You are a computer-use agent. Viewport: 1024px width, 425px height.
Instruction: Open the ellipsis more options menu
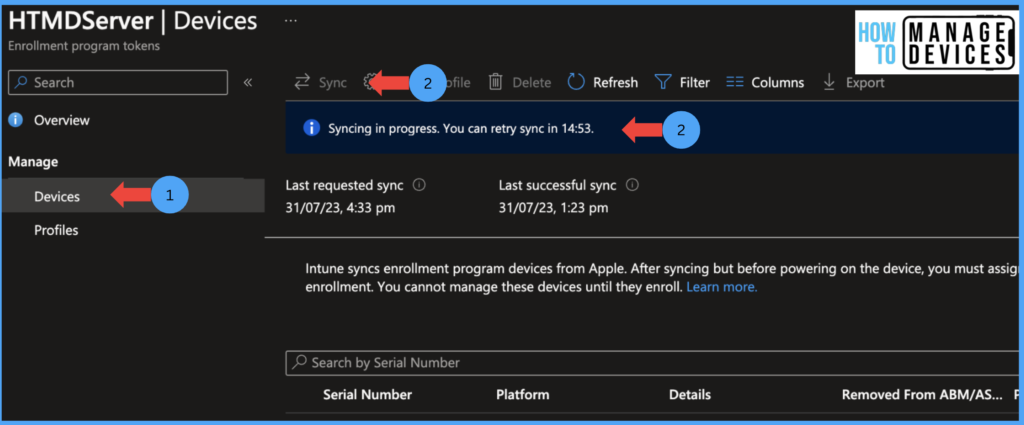(x=291, y=21)
